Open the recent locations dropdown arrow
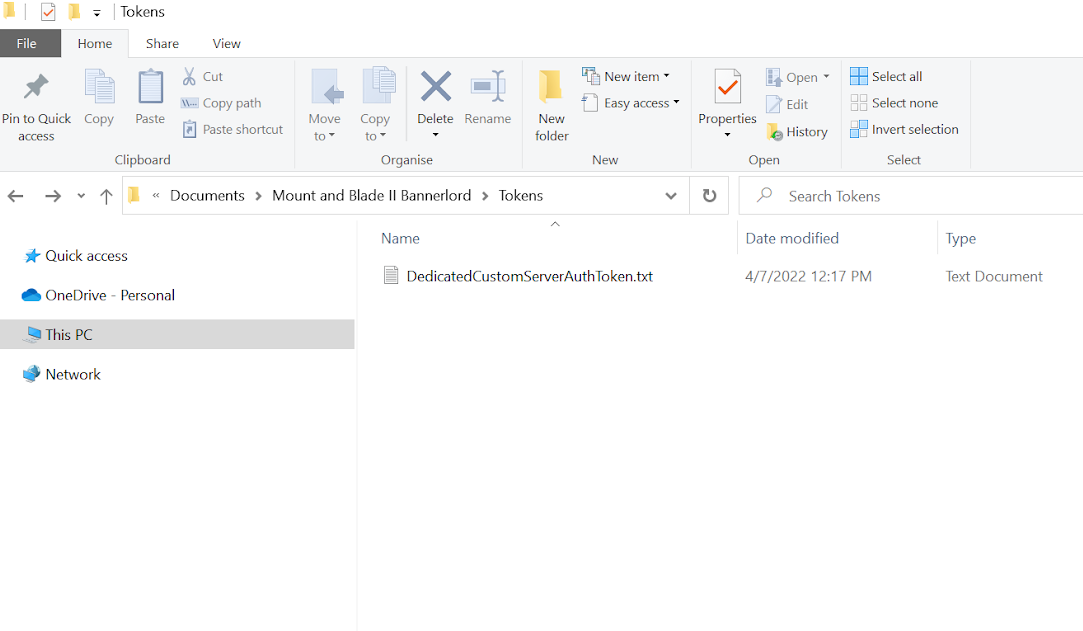 [81, 196]
